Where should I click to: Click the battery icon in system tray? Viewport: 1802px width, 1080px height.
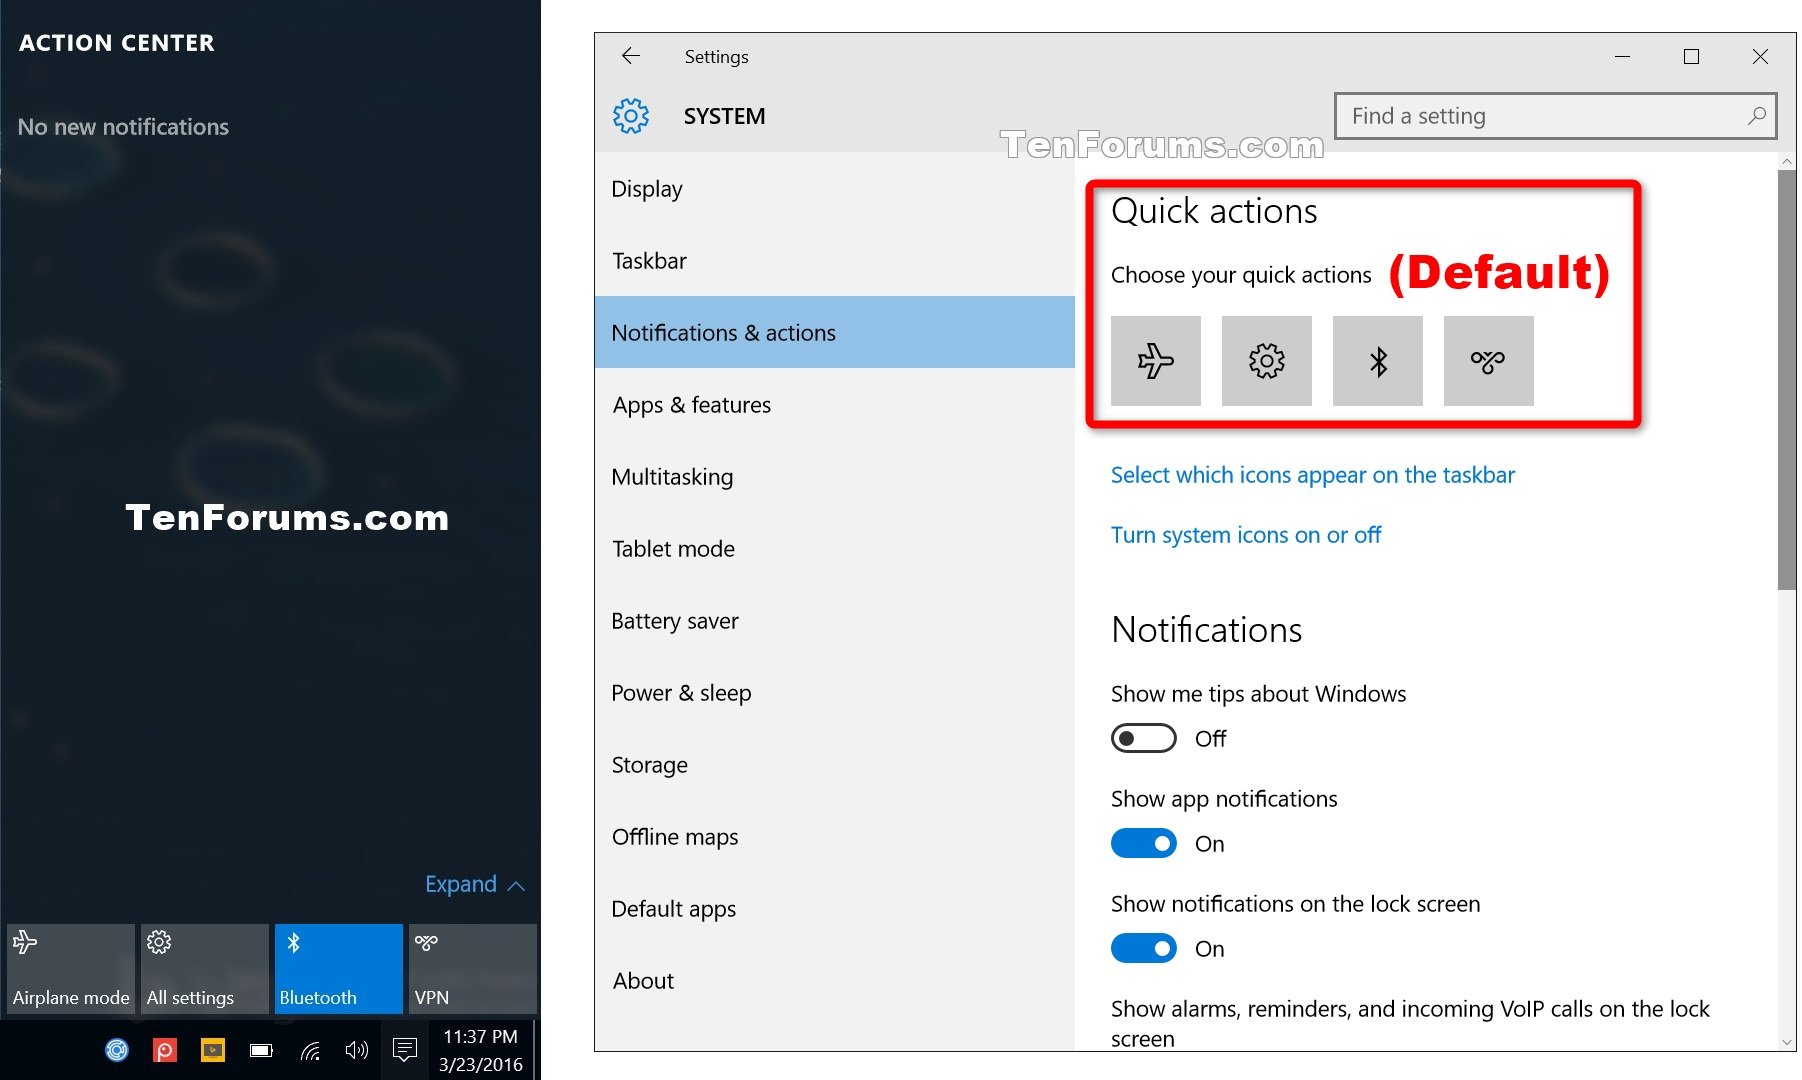(261, 1050)
